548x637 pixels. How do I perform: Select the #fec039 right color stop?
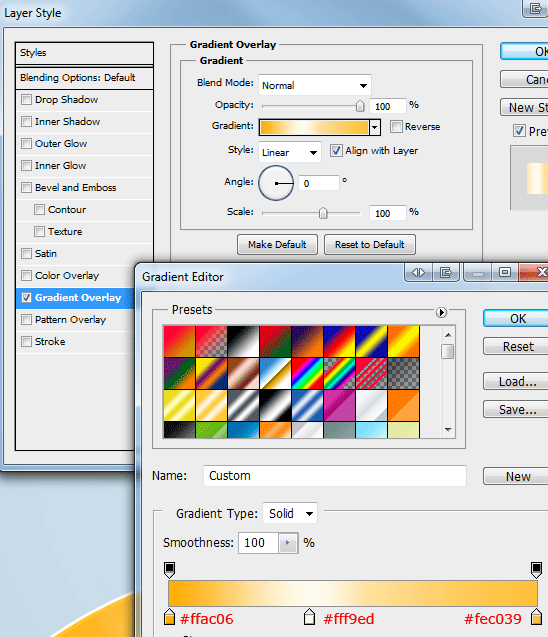tap(536, 616)
